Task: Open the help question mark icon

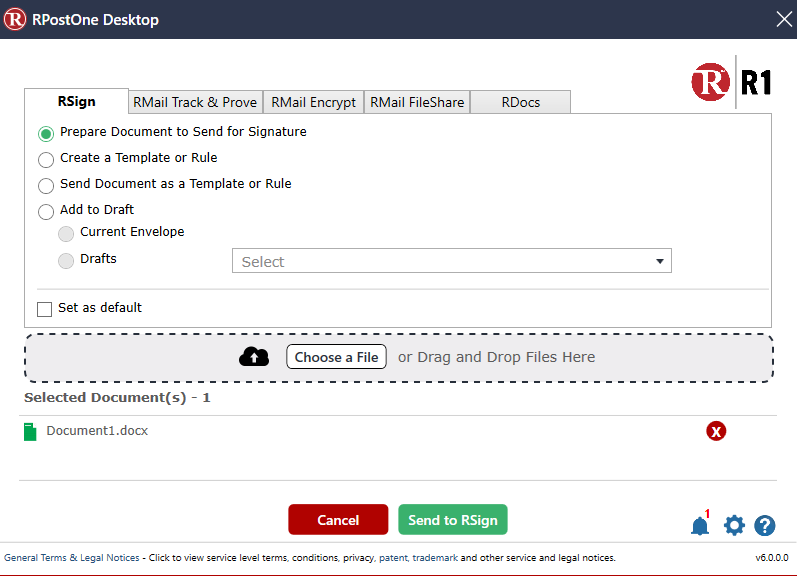Action: [x=764, y=526]
